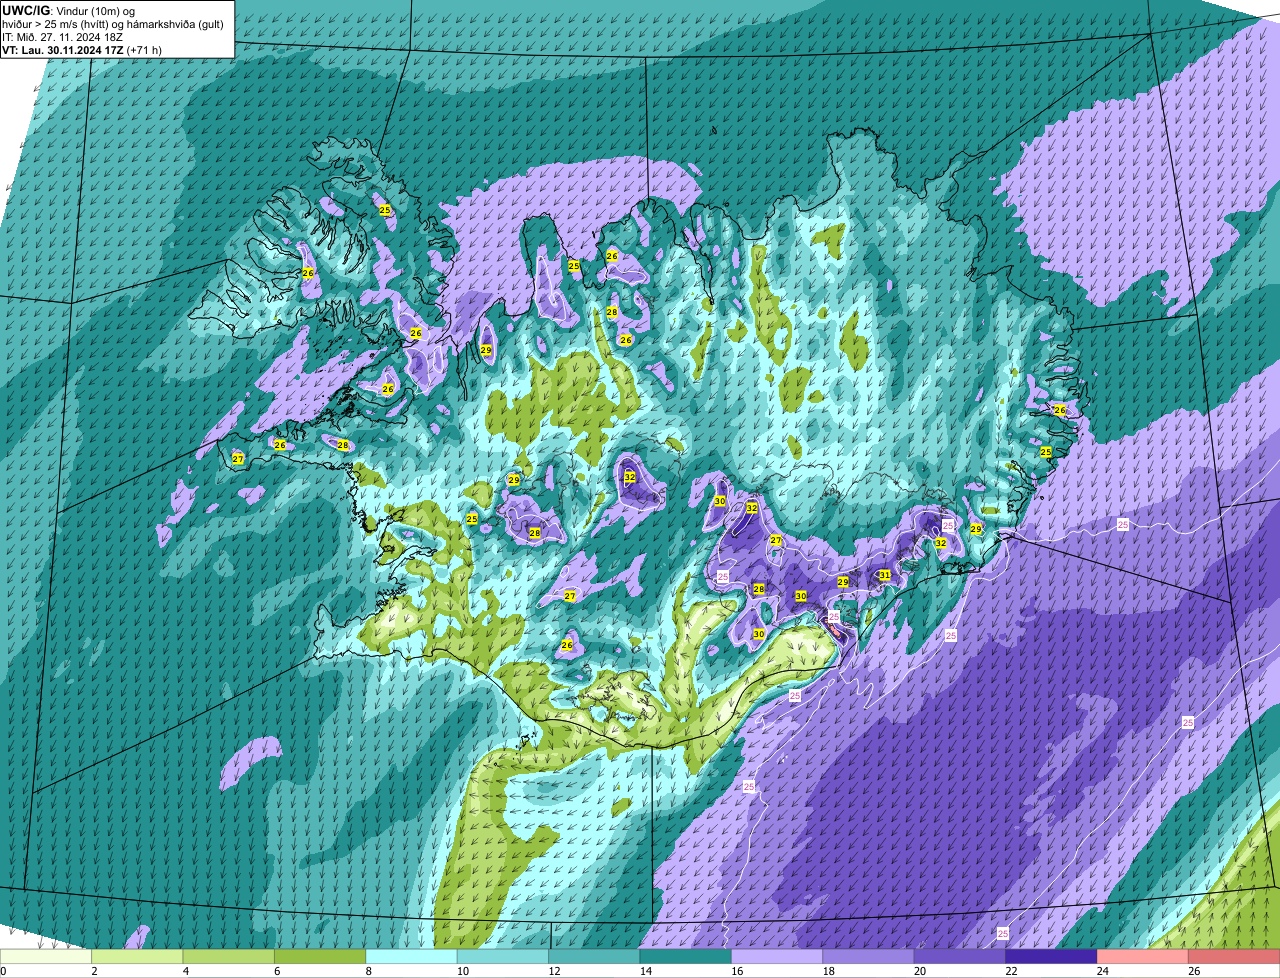
Task: Click the title line "UWC/IG: Vindur (10m) og"
Action: click(69, 10)
